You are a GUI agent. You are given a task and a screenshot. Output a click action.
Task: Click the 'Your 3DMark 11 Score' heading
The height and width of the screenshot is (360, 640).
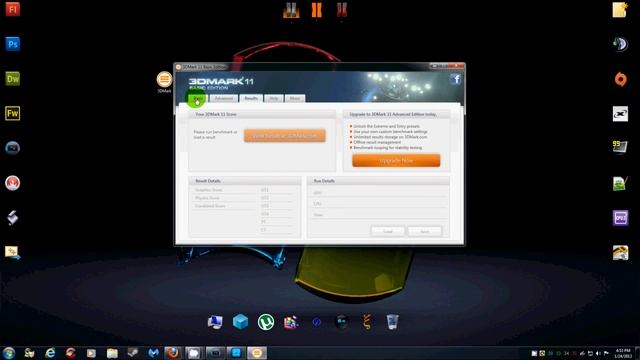pyautogui.click(x=216, y=114)
